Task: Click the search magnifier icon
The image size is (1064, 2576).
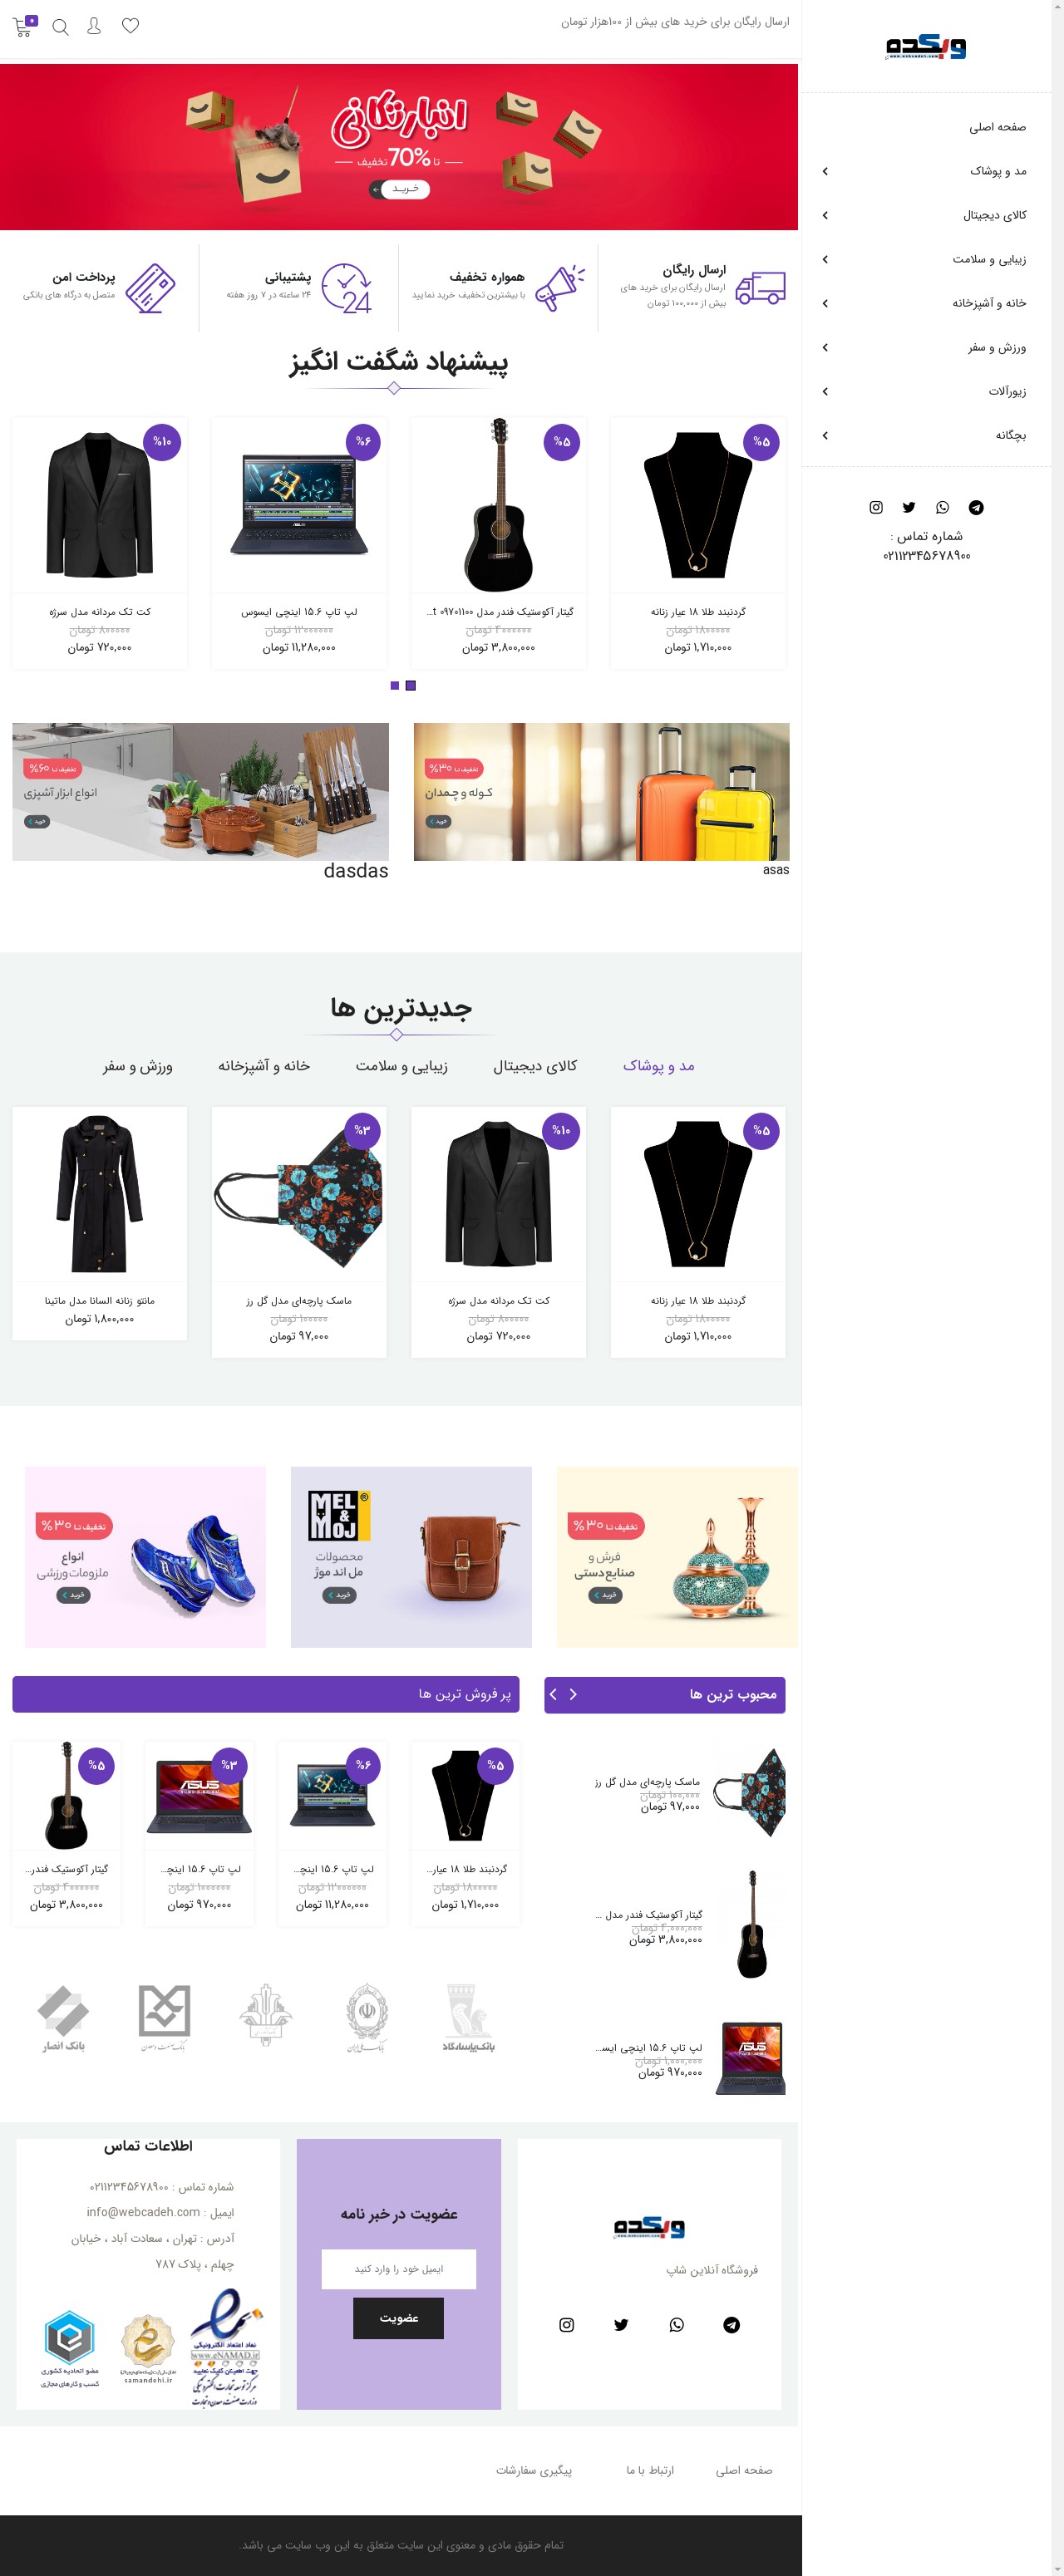Action: 60,27
